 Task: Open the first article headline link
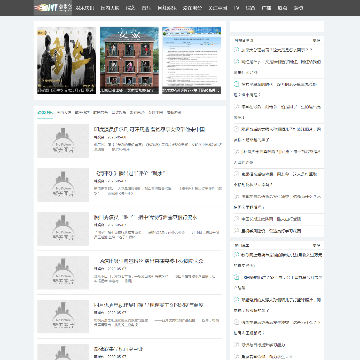149,129
